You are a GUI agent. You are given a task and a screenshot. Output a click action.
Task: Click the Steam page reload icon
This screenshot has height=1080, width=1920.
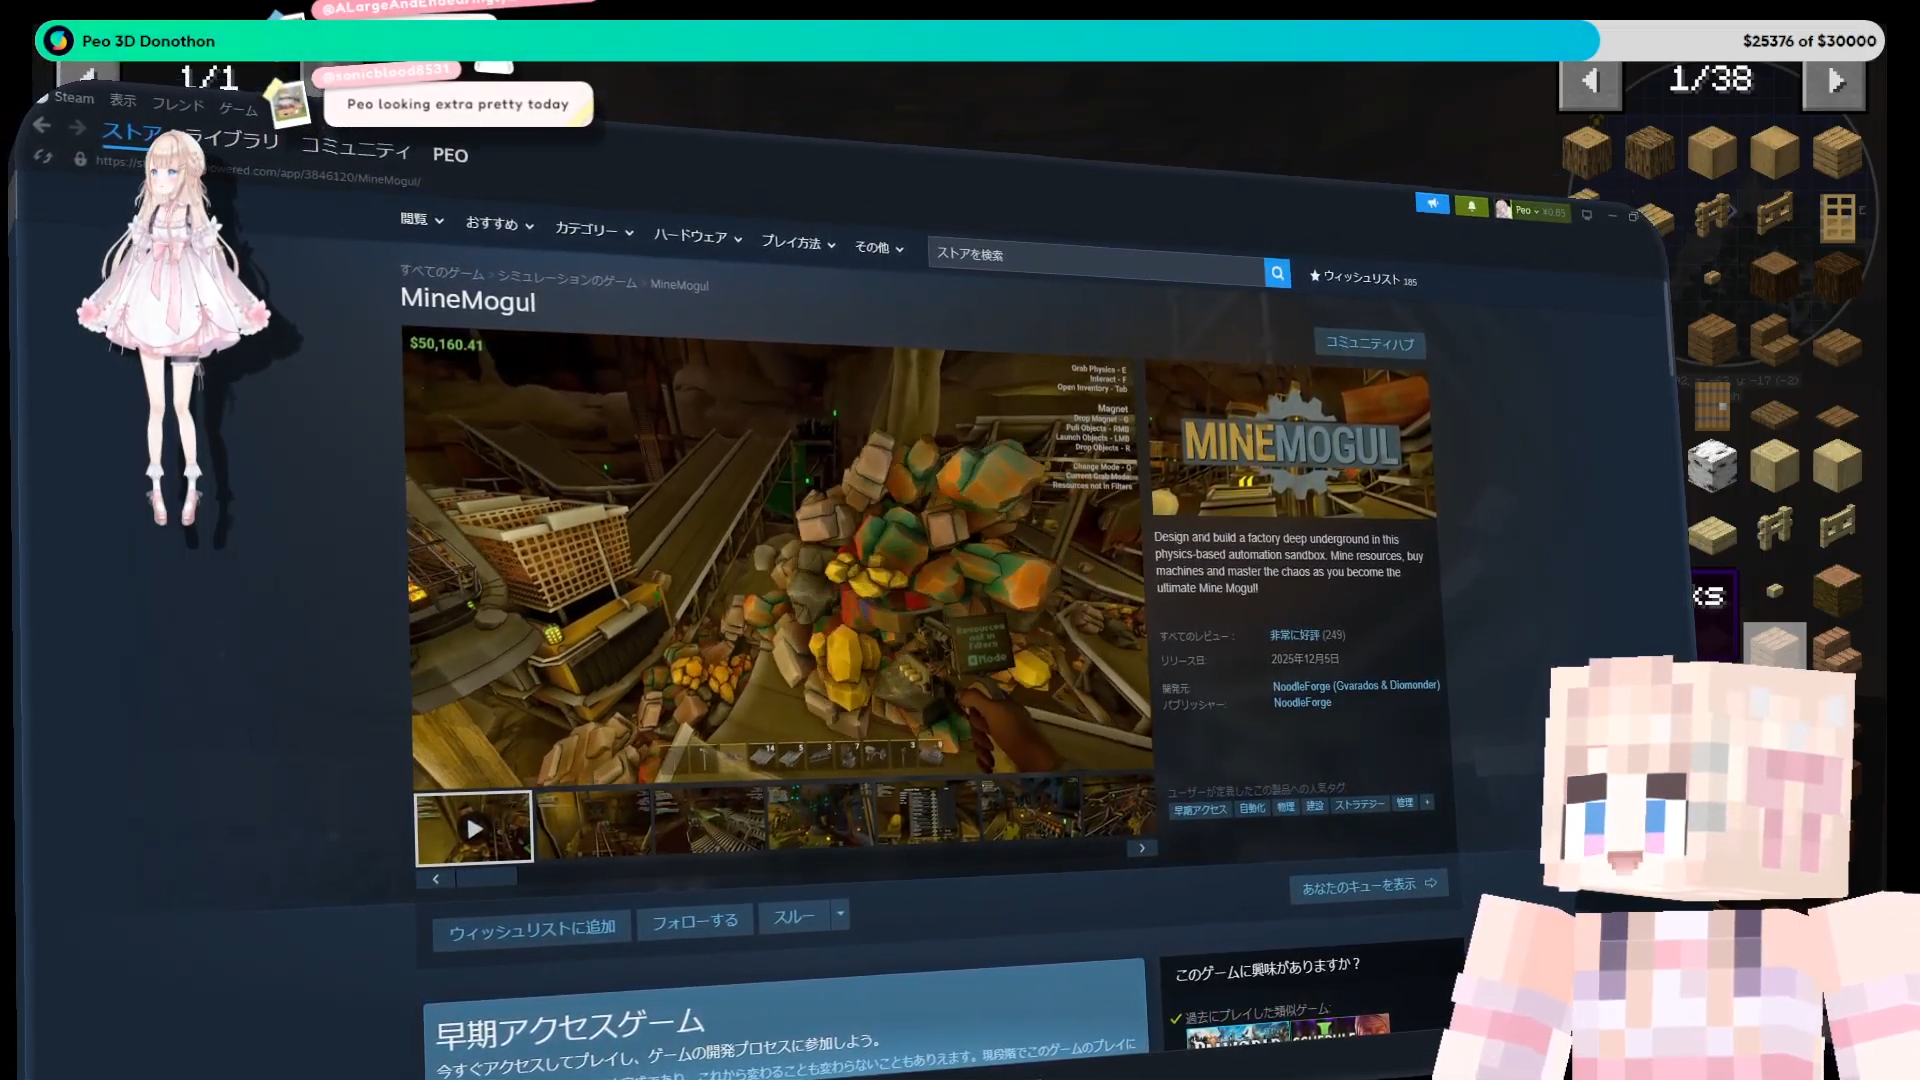pos(43,157)
